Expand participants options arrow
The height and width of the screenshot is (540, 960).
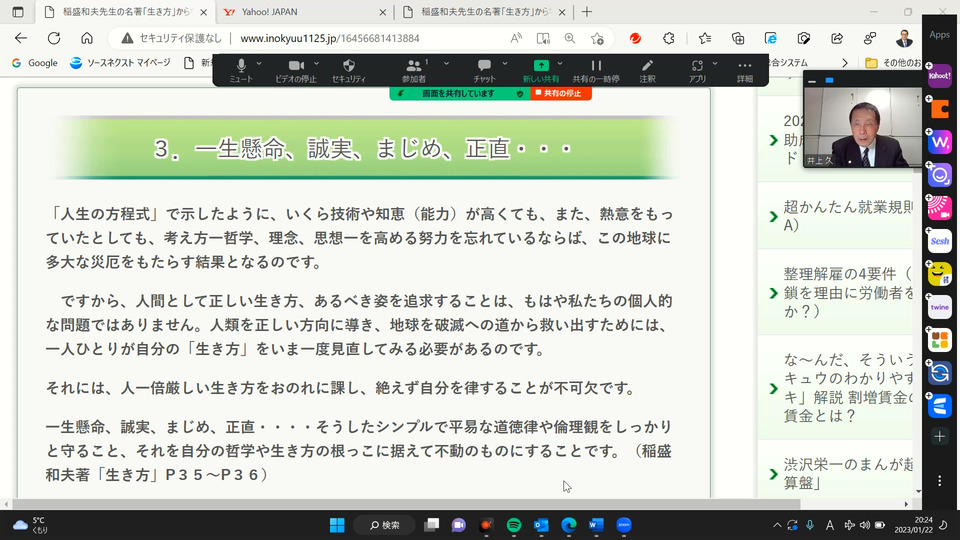click(x=446, y=64)
